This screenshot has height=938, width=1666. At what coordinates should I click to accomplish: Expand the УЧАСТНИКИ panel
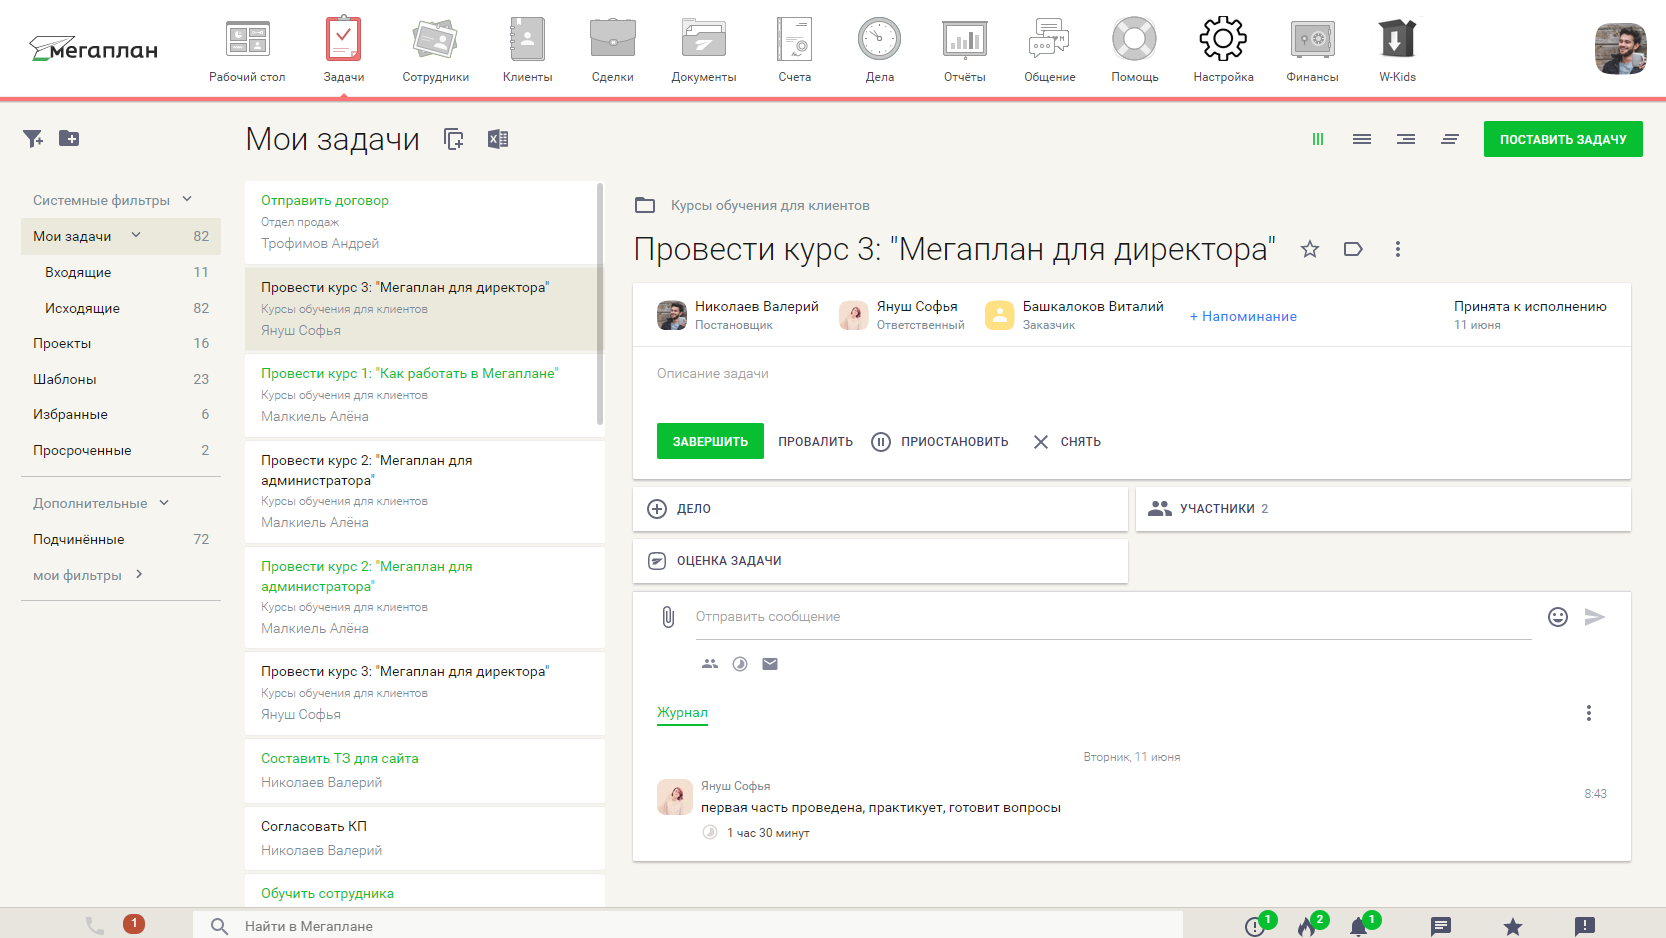pos(1383,509)
